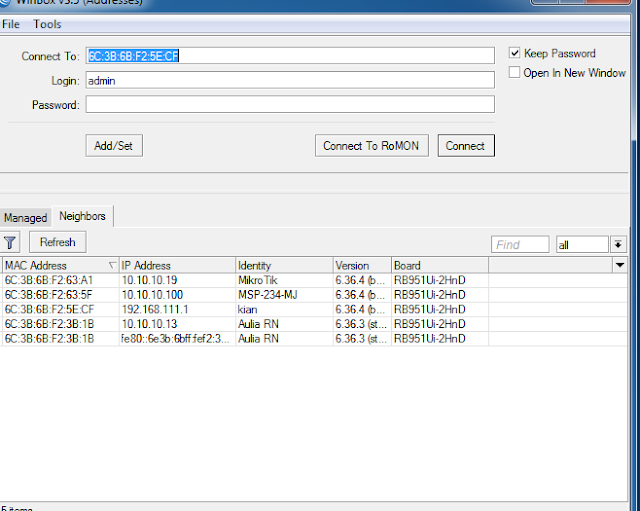Switch to the Managed tab

(25, 218)
